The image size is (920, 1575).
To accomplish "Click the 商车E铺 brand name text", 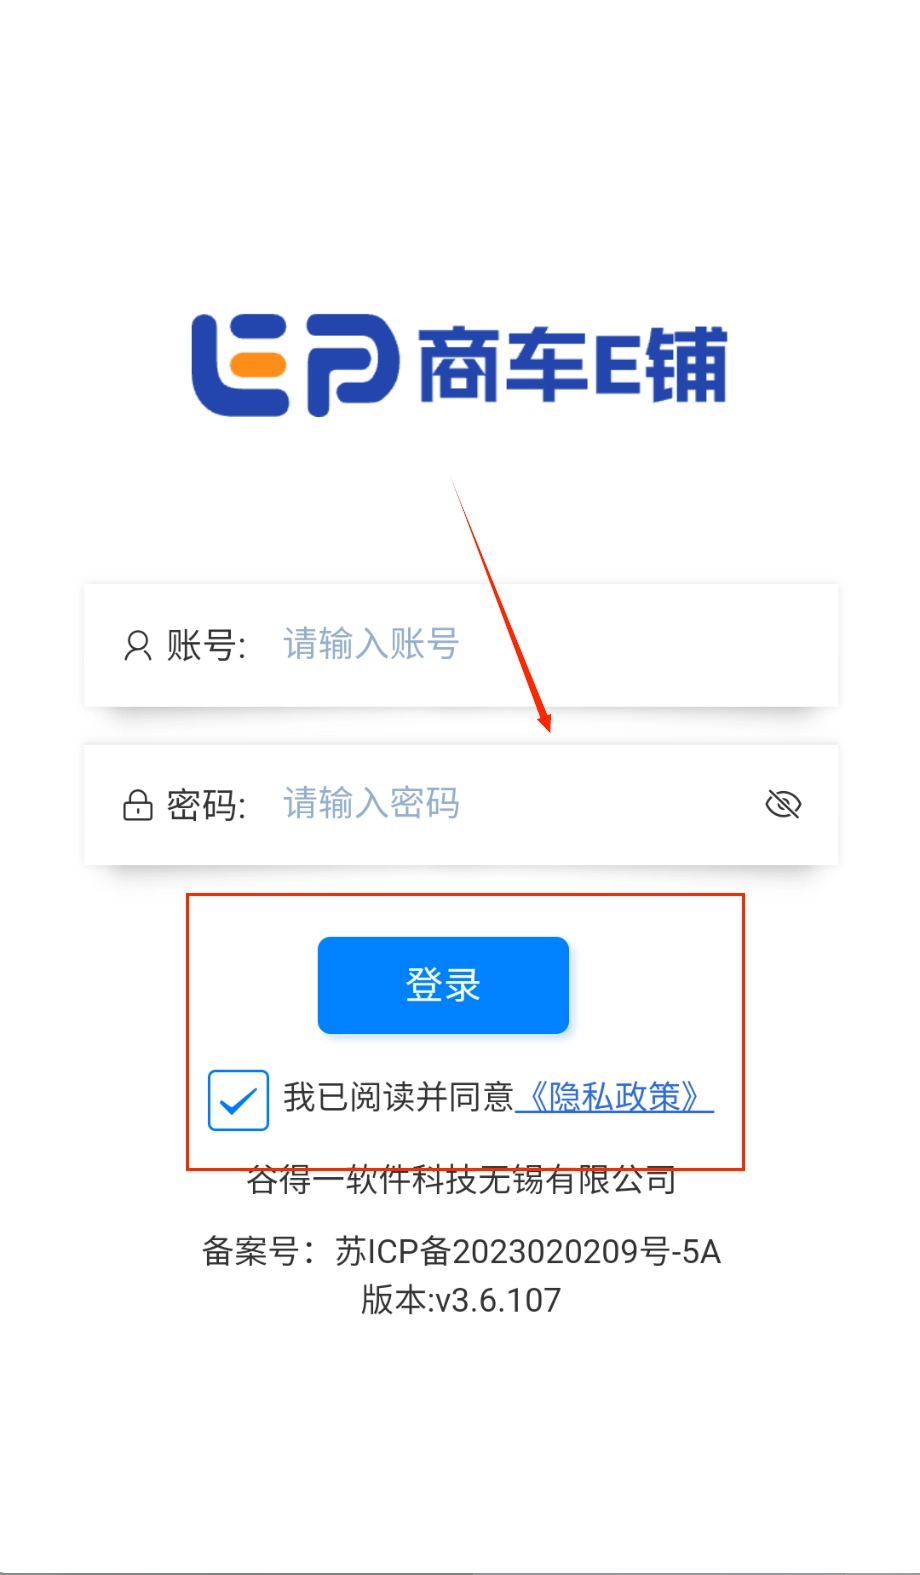I will [x=573, y=365].
